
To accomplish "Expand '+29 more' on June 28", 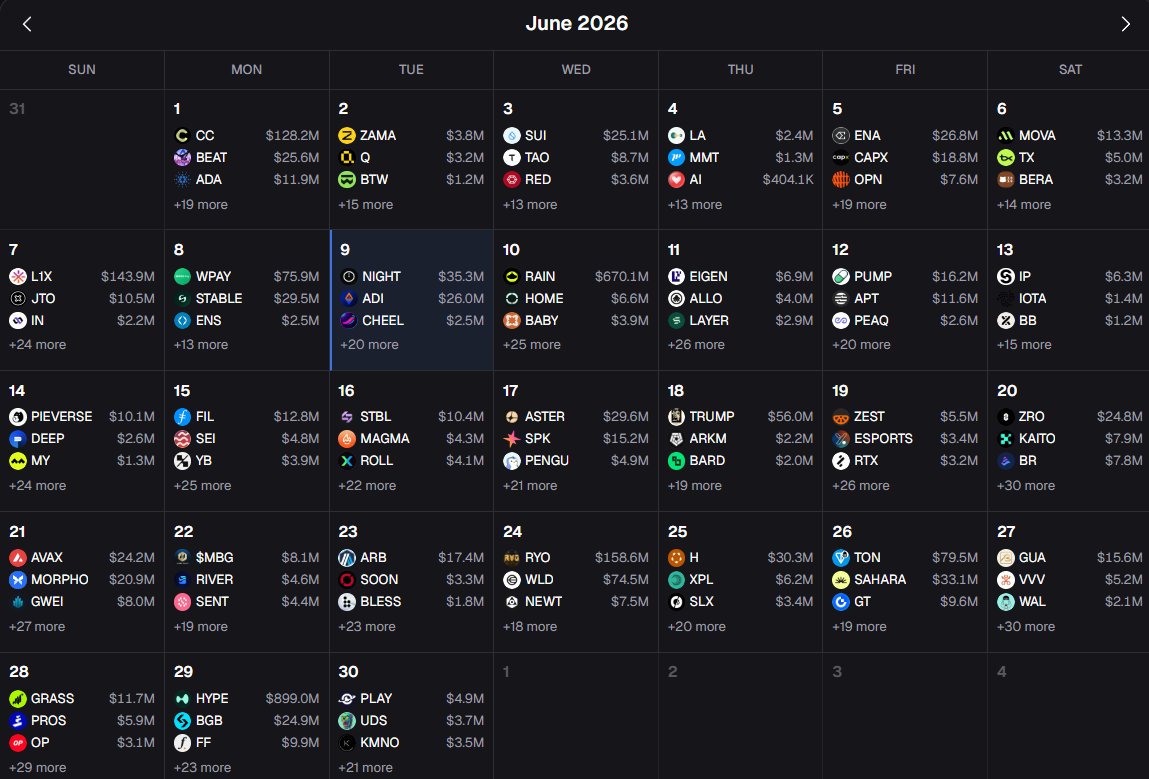I will pyautogui.click(x=37, y=767).
